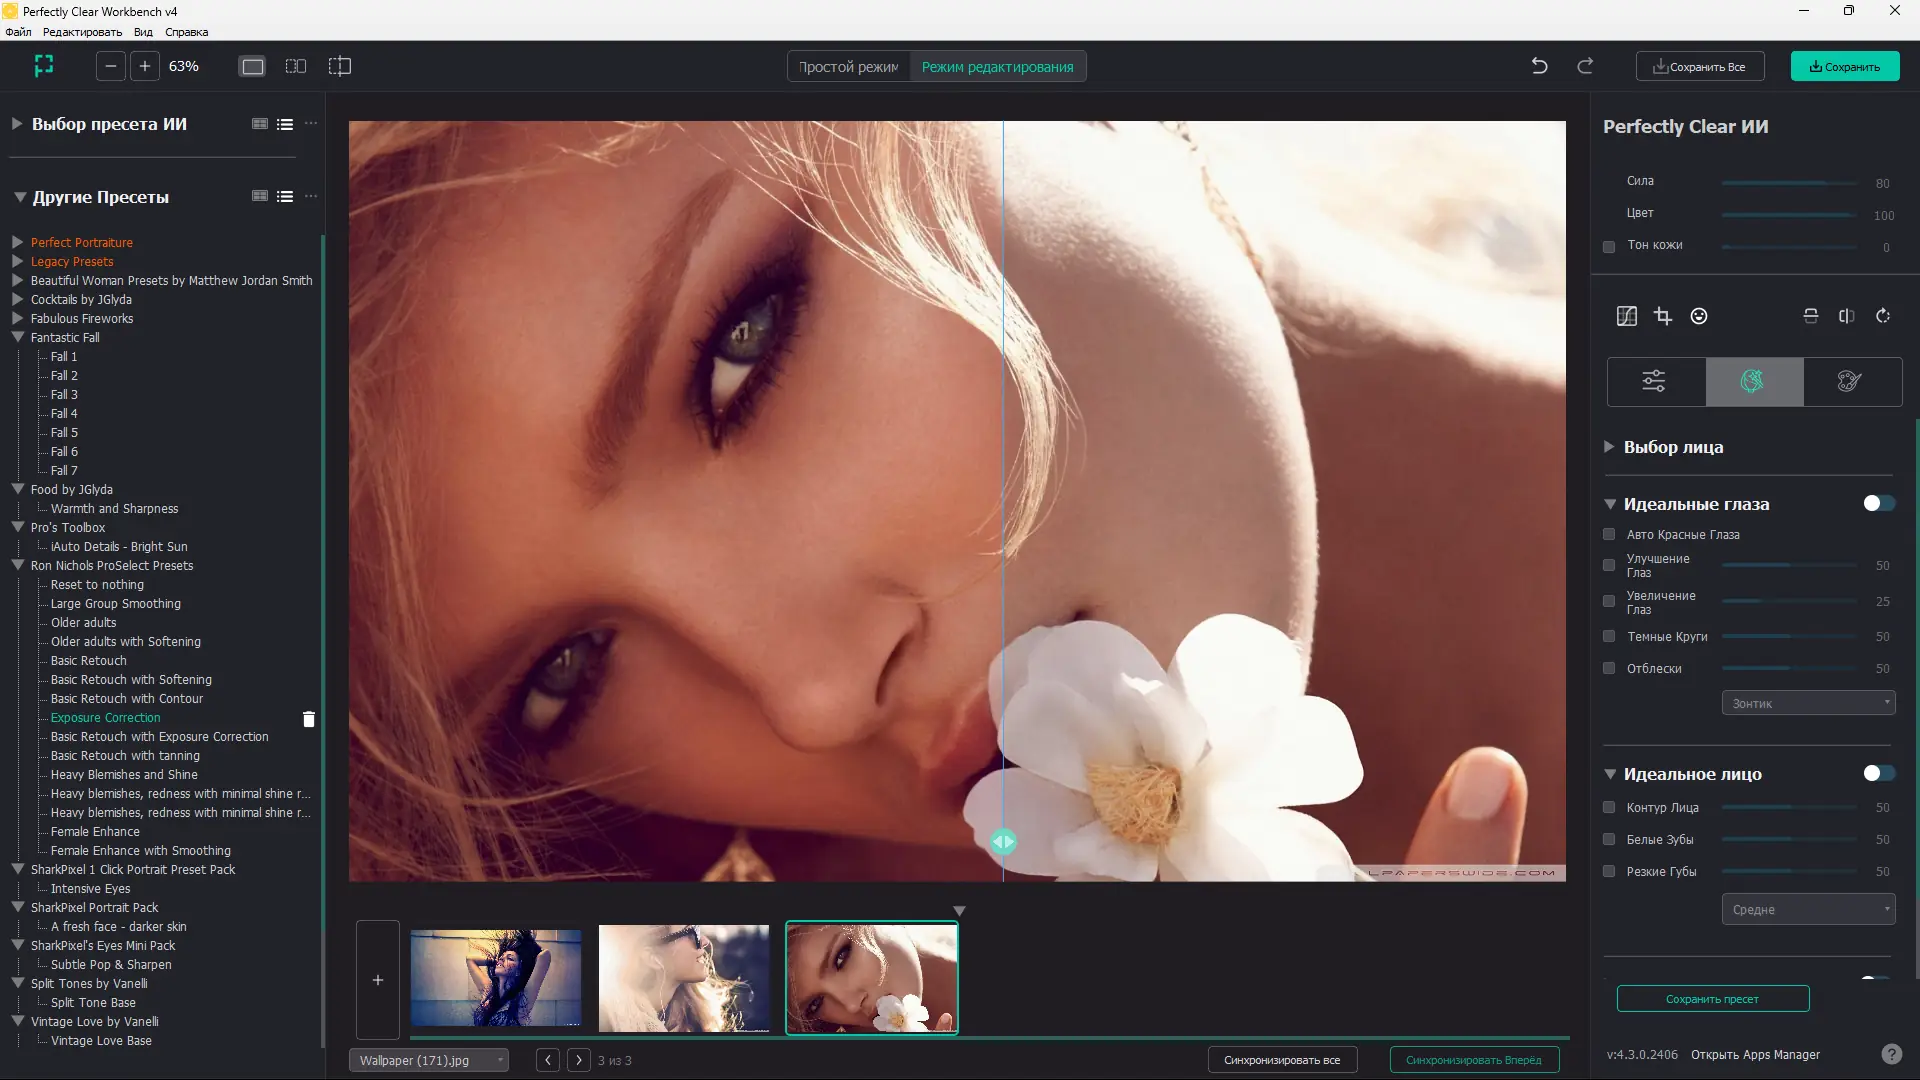Open the adjustment sliders tab icon
The image size is (1920, 1080).
(1654, 381)
